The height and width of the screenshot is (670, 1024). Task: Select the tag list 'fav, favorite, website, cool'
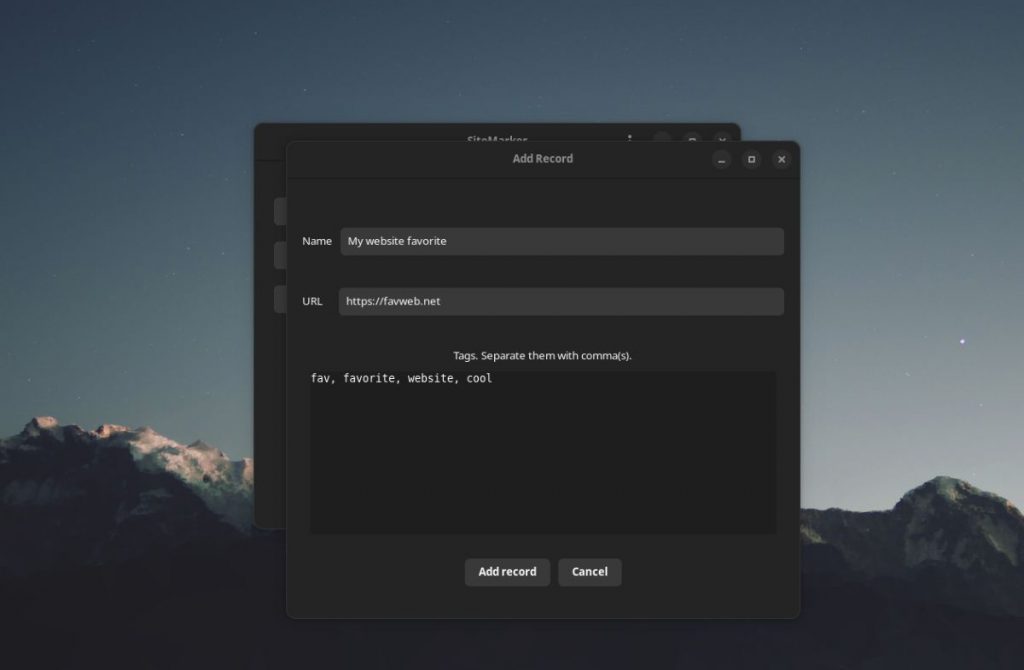click(400, 378)
